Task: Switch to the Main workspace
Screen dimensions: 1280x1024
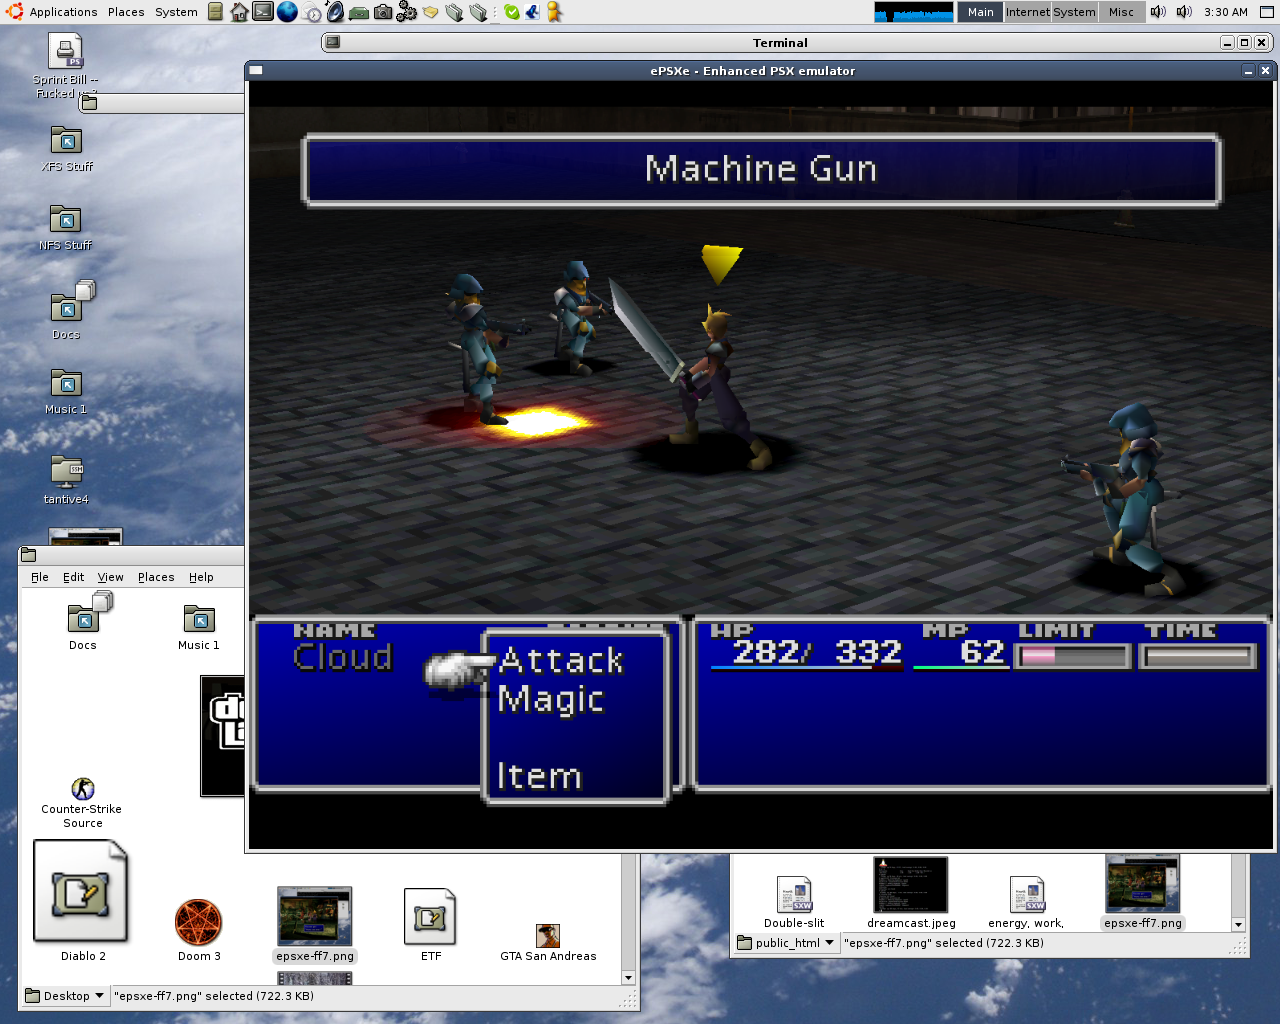Action: 980,12
